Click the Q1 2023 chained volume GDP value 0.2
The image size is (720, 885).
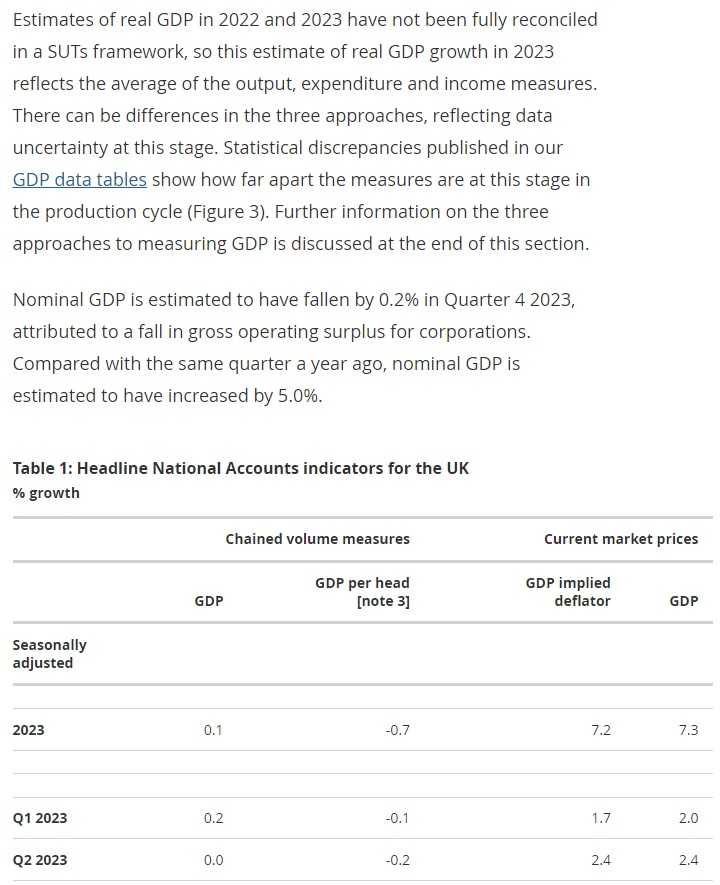pos(213,818)
